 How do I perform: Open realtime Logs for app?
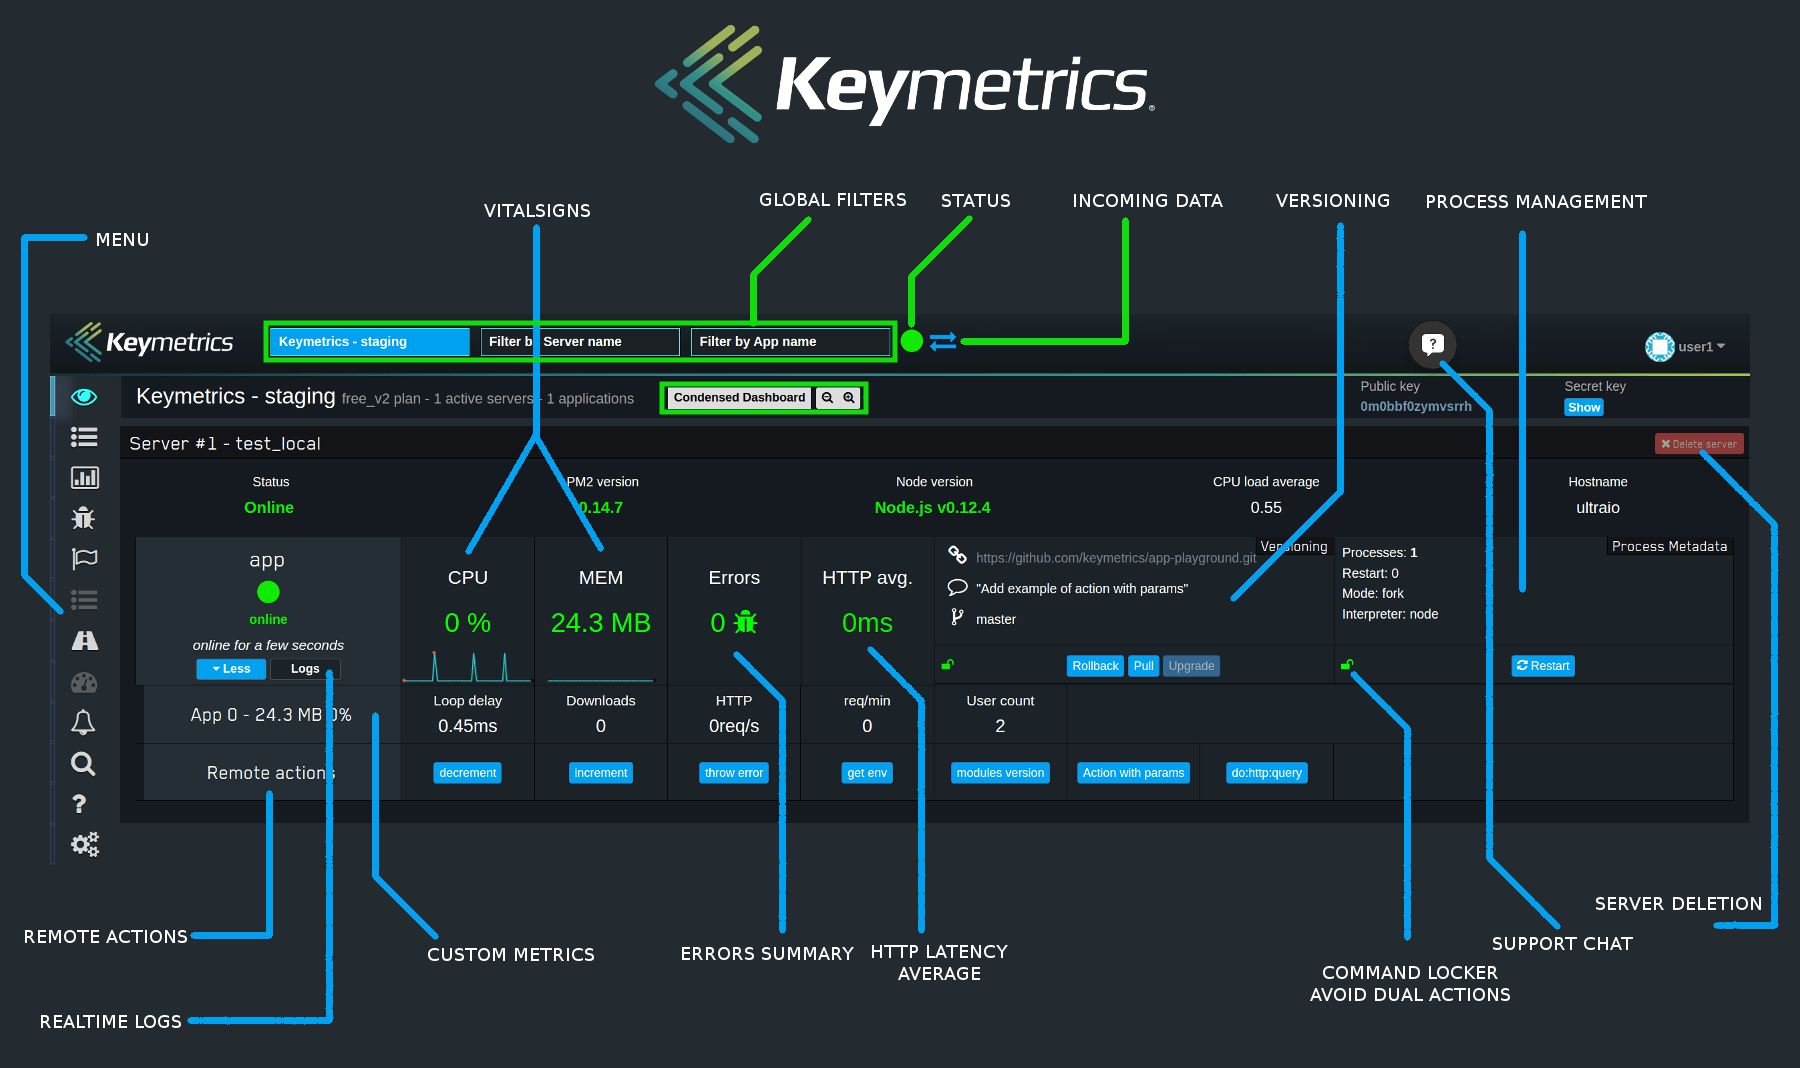tap(305, 669)
